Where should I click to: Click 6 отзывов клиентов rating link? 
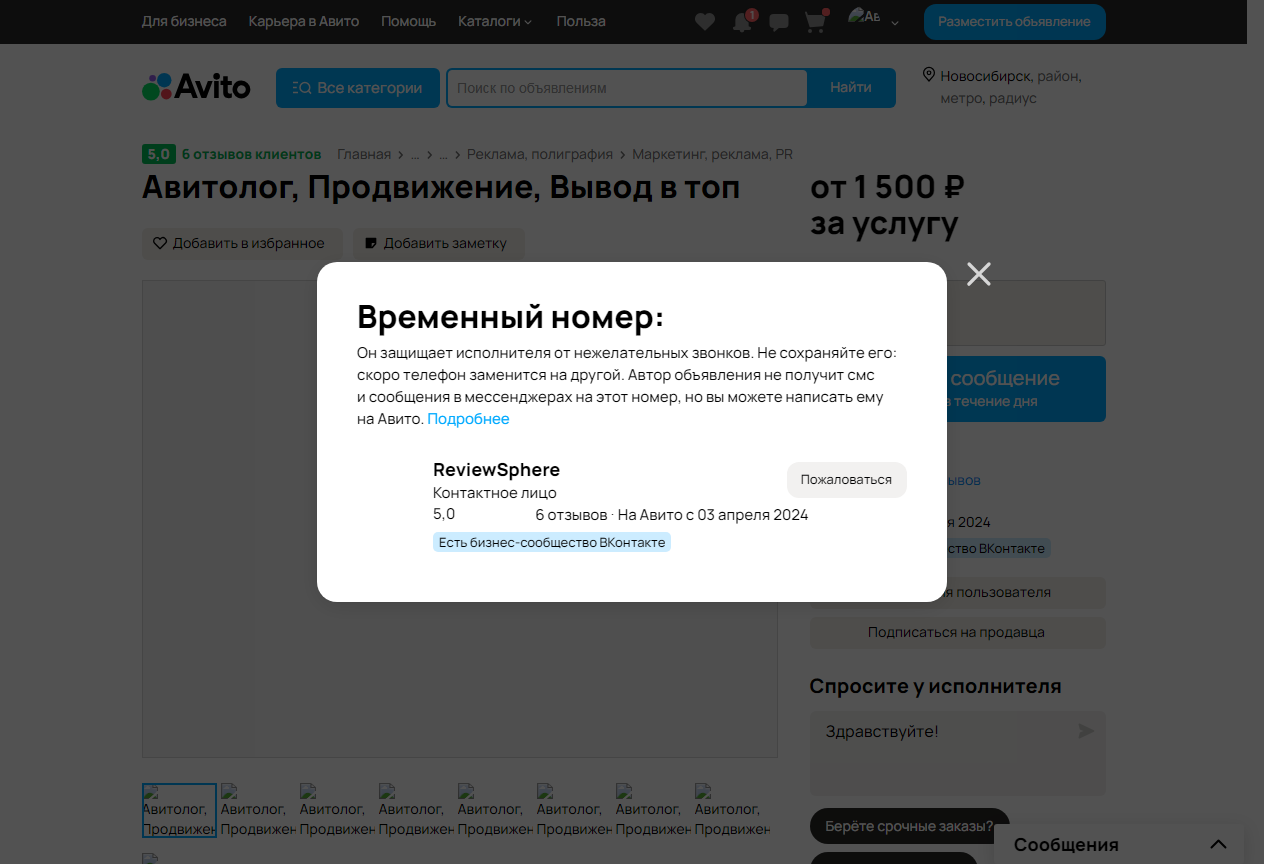[252, 154]
